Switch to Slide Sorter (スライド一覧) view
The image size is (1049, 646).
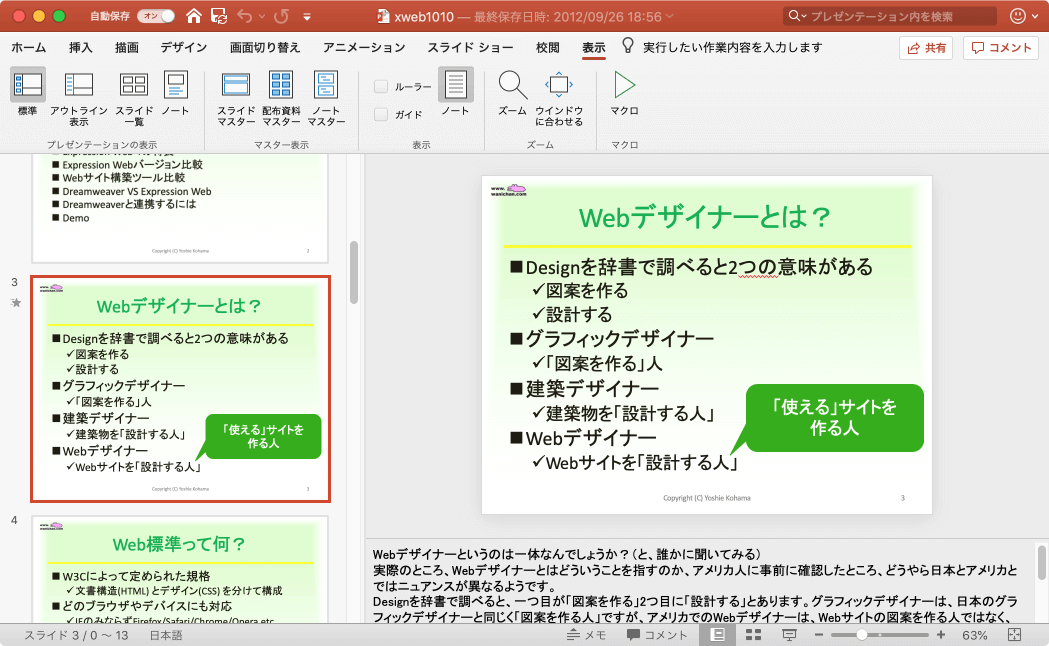click(134, 98)
